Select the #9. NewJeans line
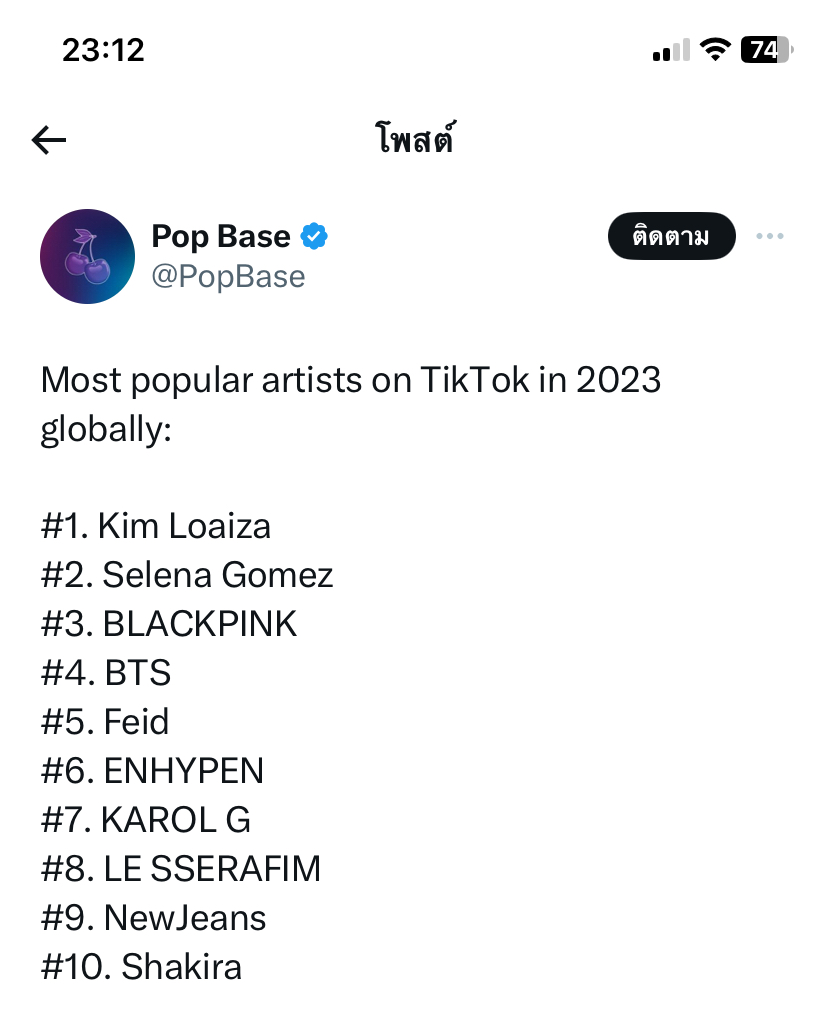The width and height of the screenshot is (828, 1026). 153,918
